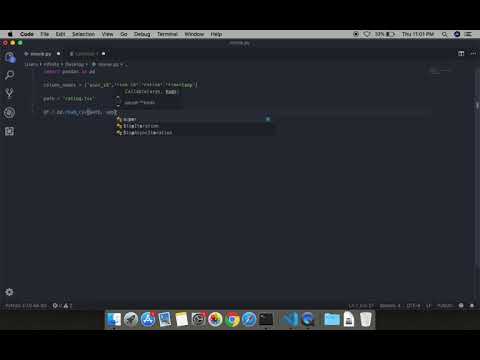
Task: Open the editor More Actions ellipsis
Action: (473, 53)
